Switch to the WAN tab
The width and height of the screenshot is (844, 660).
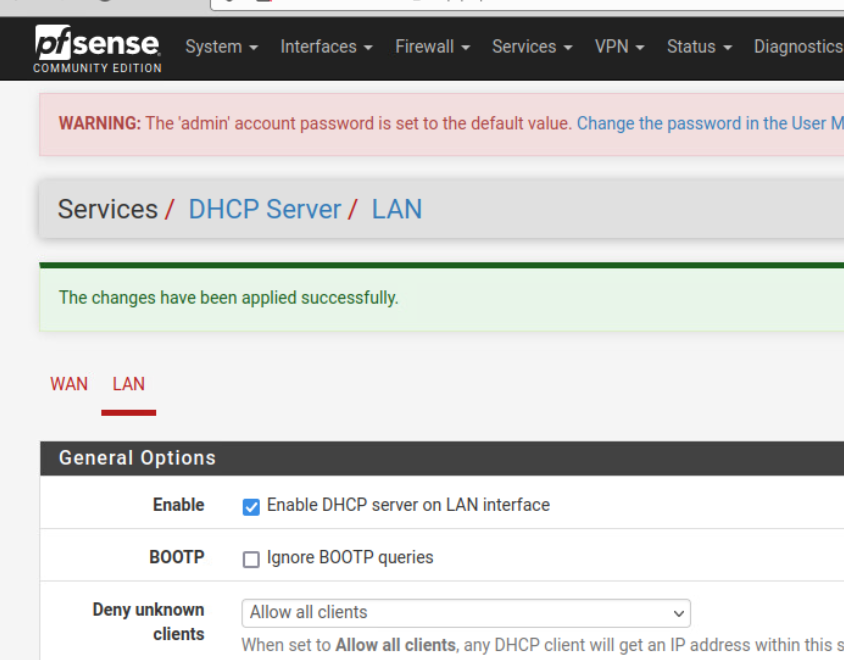tap(69, 384)
